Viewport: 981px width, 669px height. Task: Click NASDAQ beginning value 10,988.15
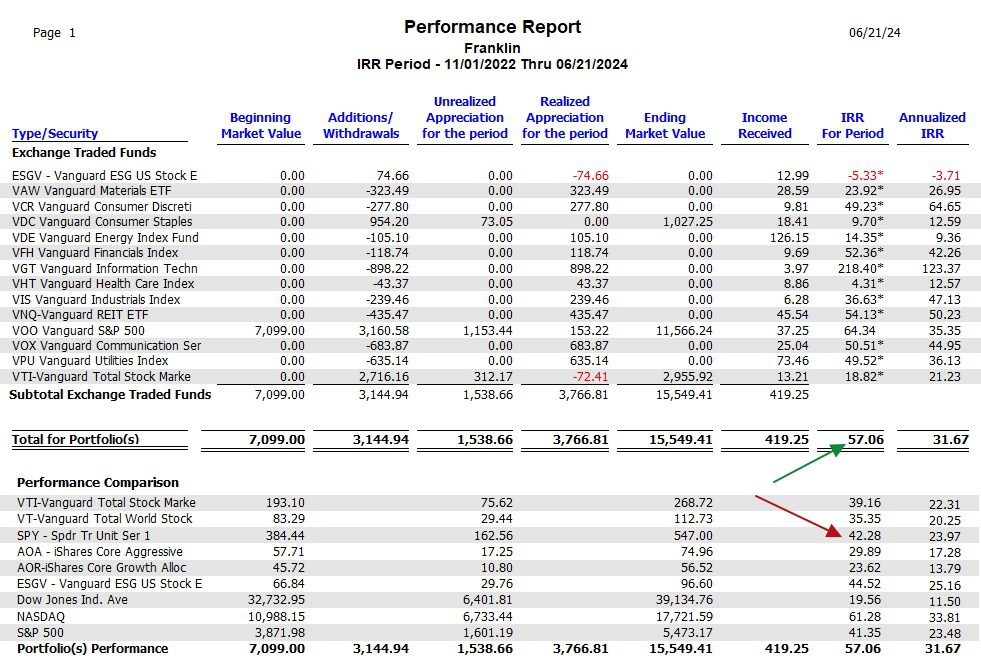pos(276,616)
